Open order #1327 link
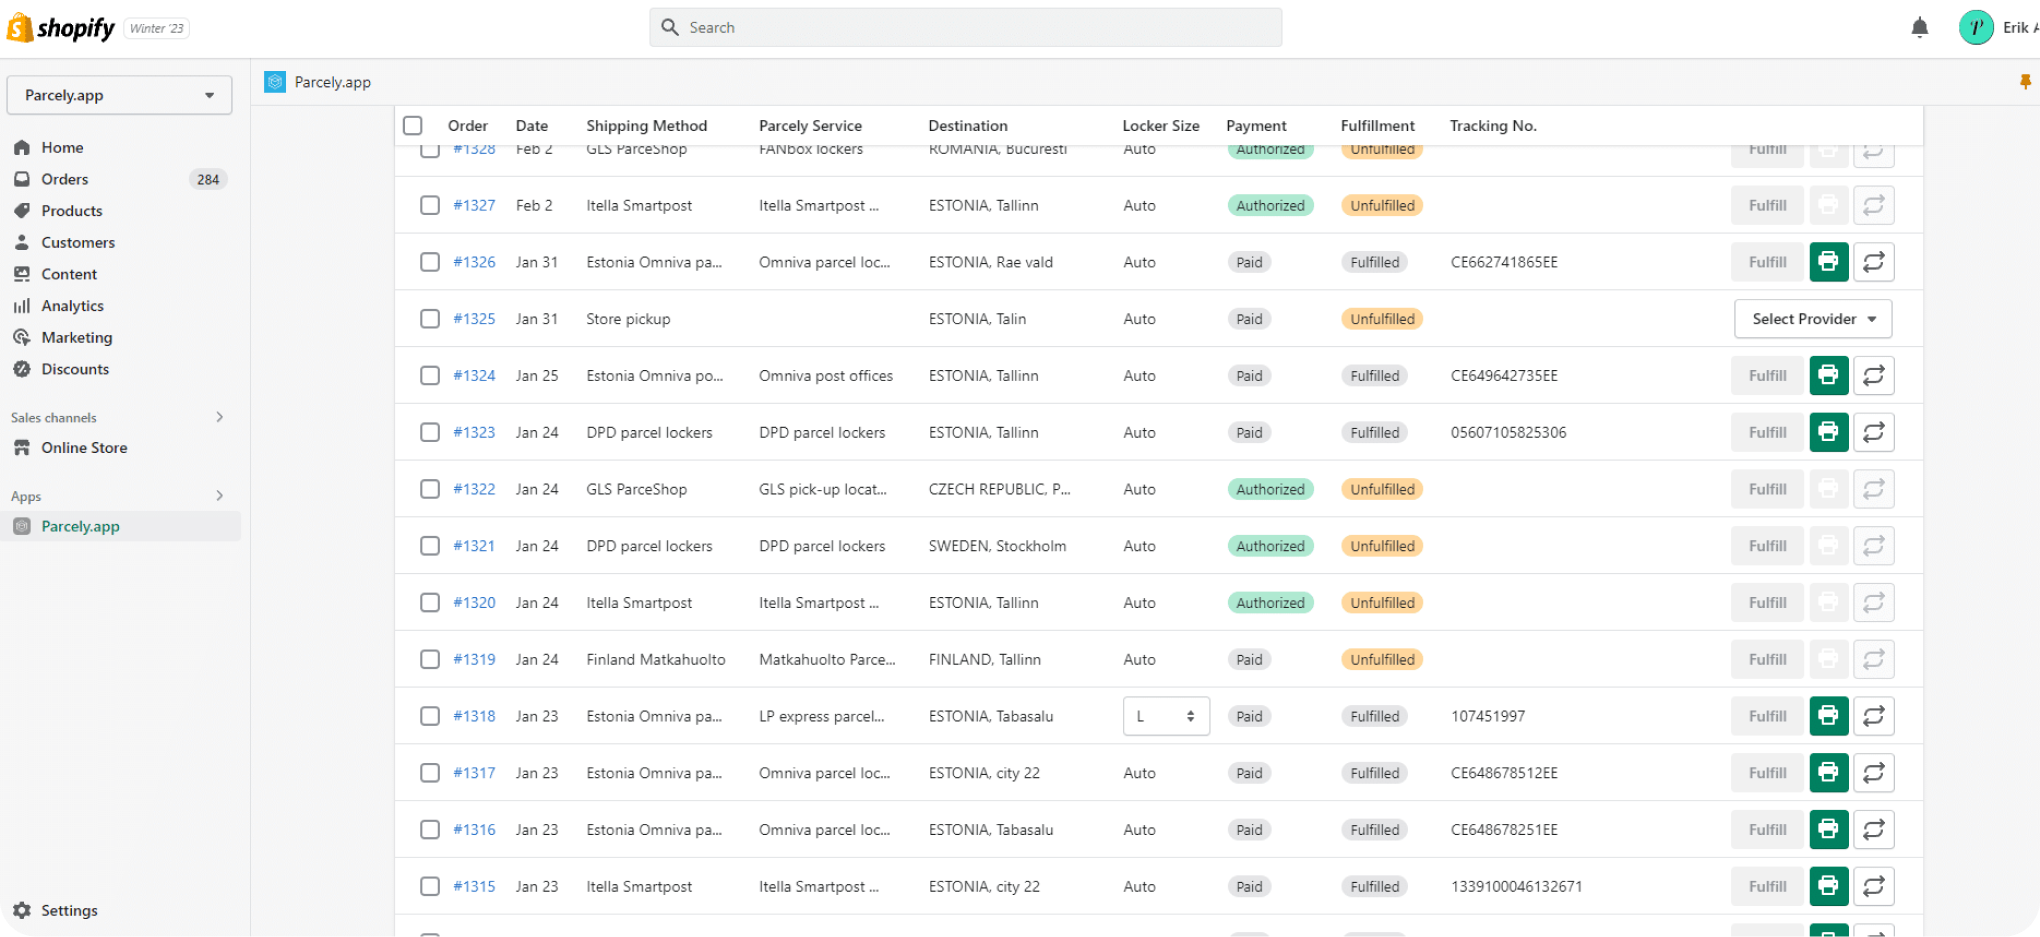This screenshot has width=2040, height=937. click(474, 205)
